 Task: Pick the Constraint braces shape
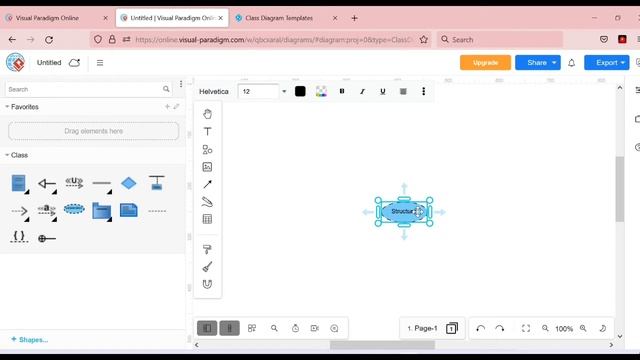pos(19,237)
